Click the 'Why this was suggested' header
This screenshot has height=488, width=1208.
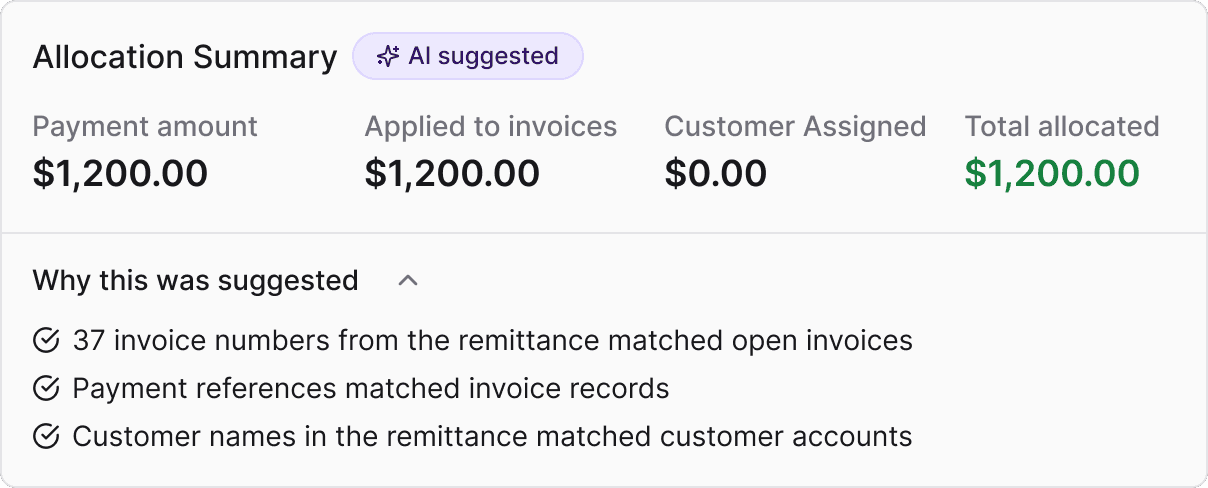195,281
